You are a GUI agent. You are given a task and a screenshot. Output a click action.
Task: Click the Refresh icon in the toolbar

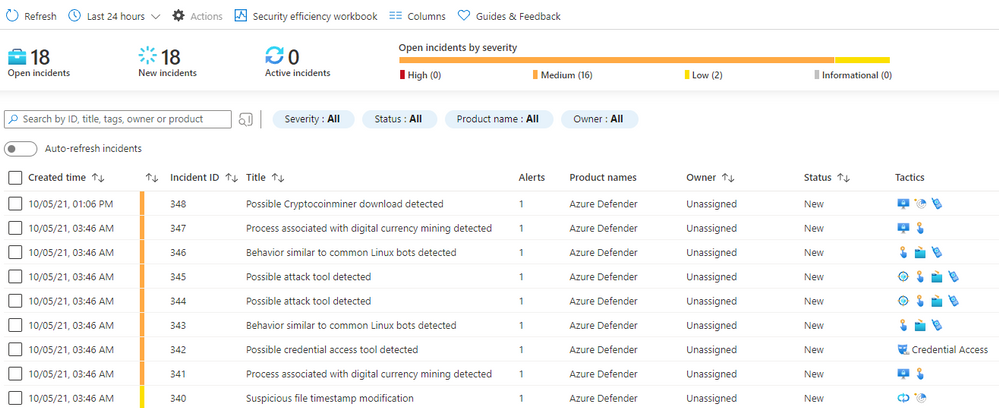(x=12, y=15)
